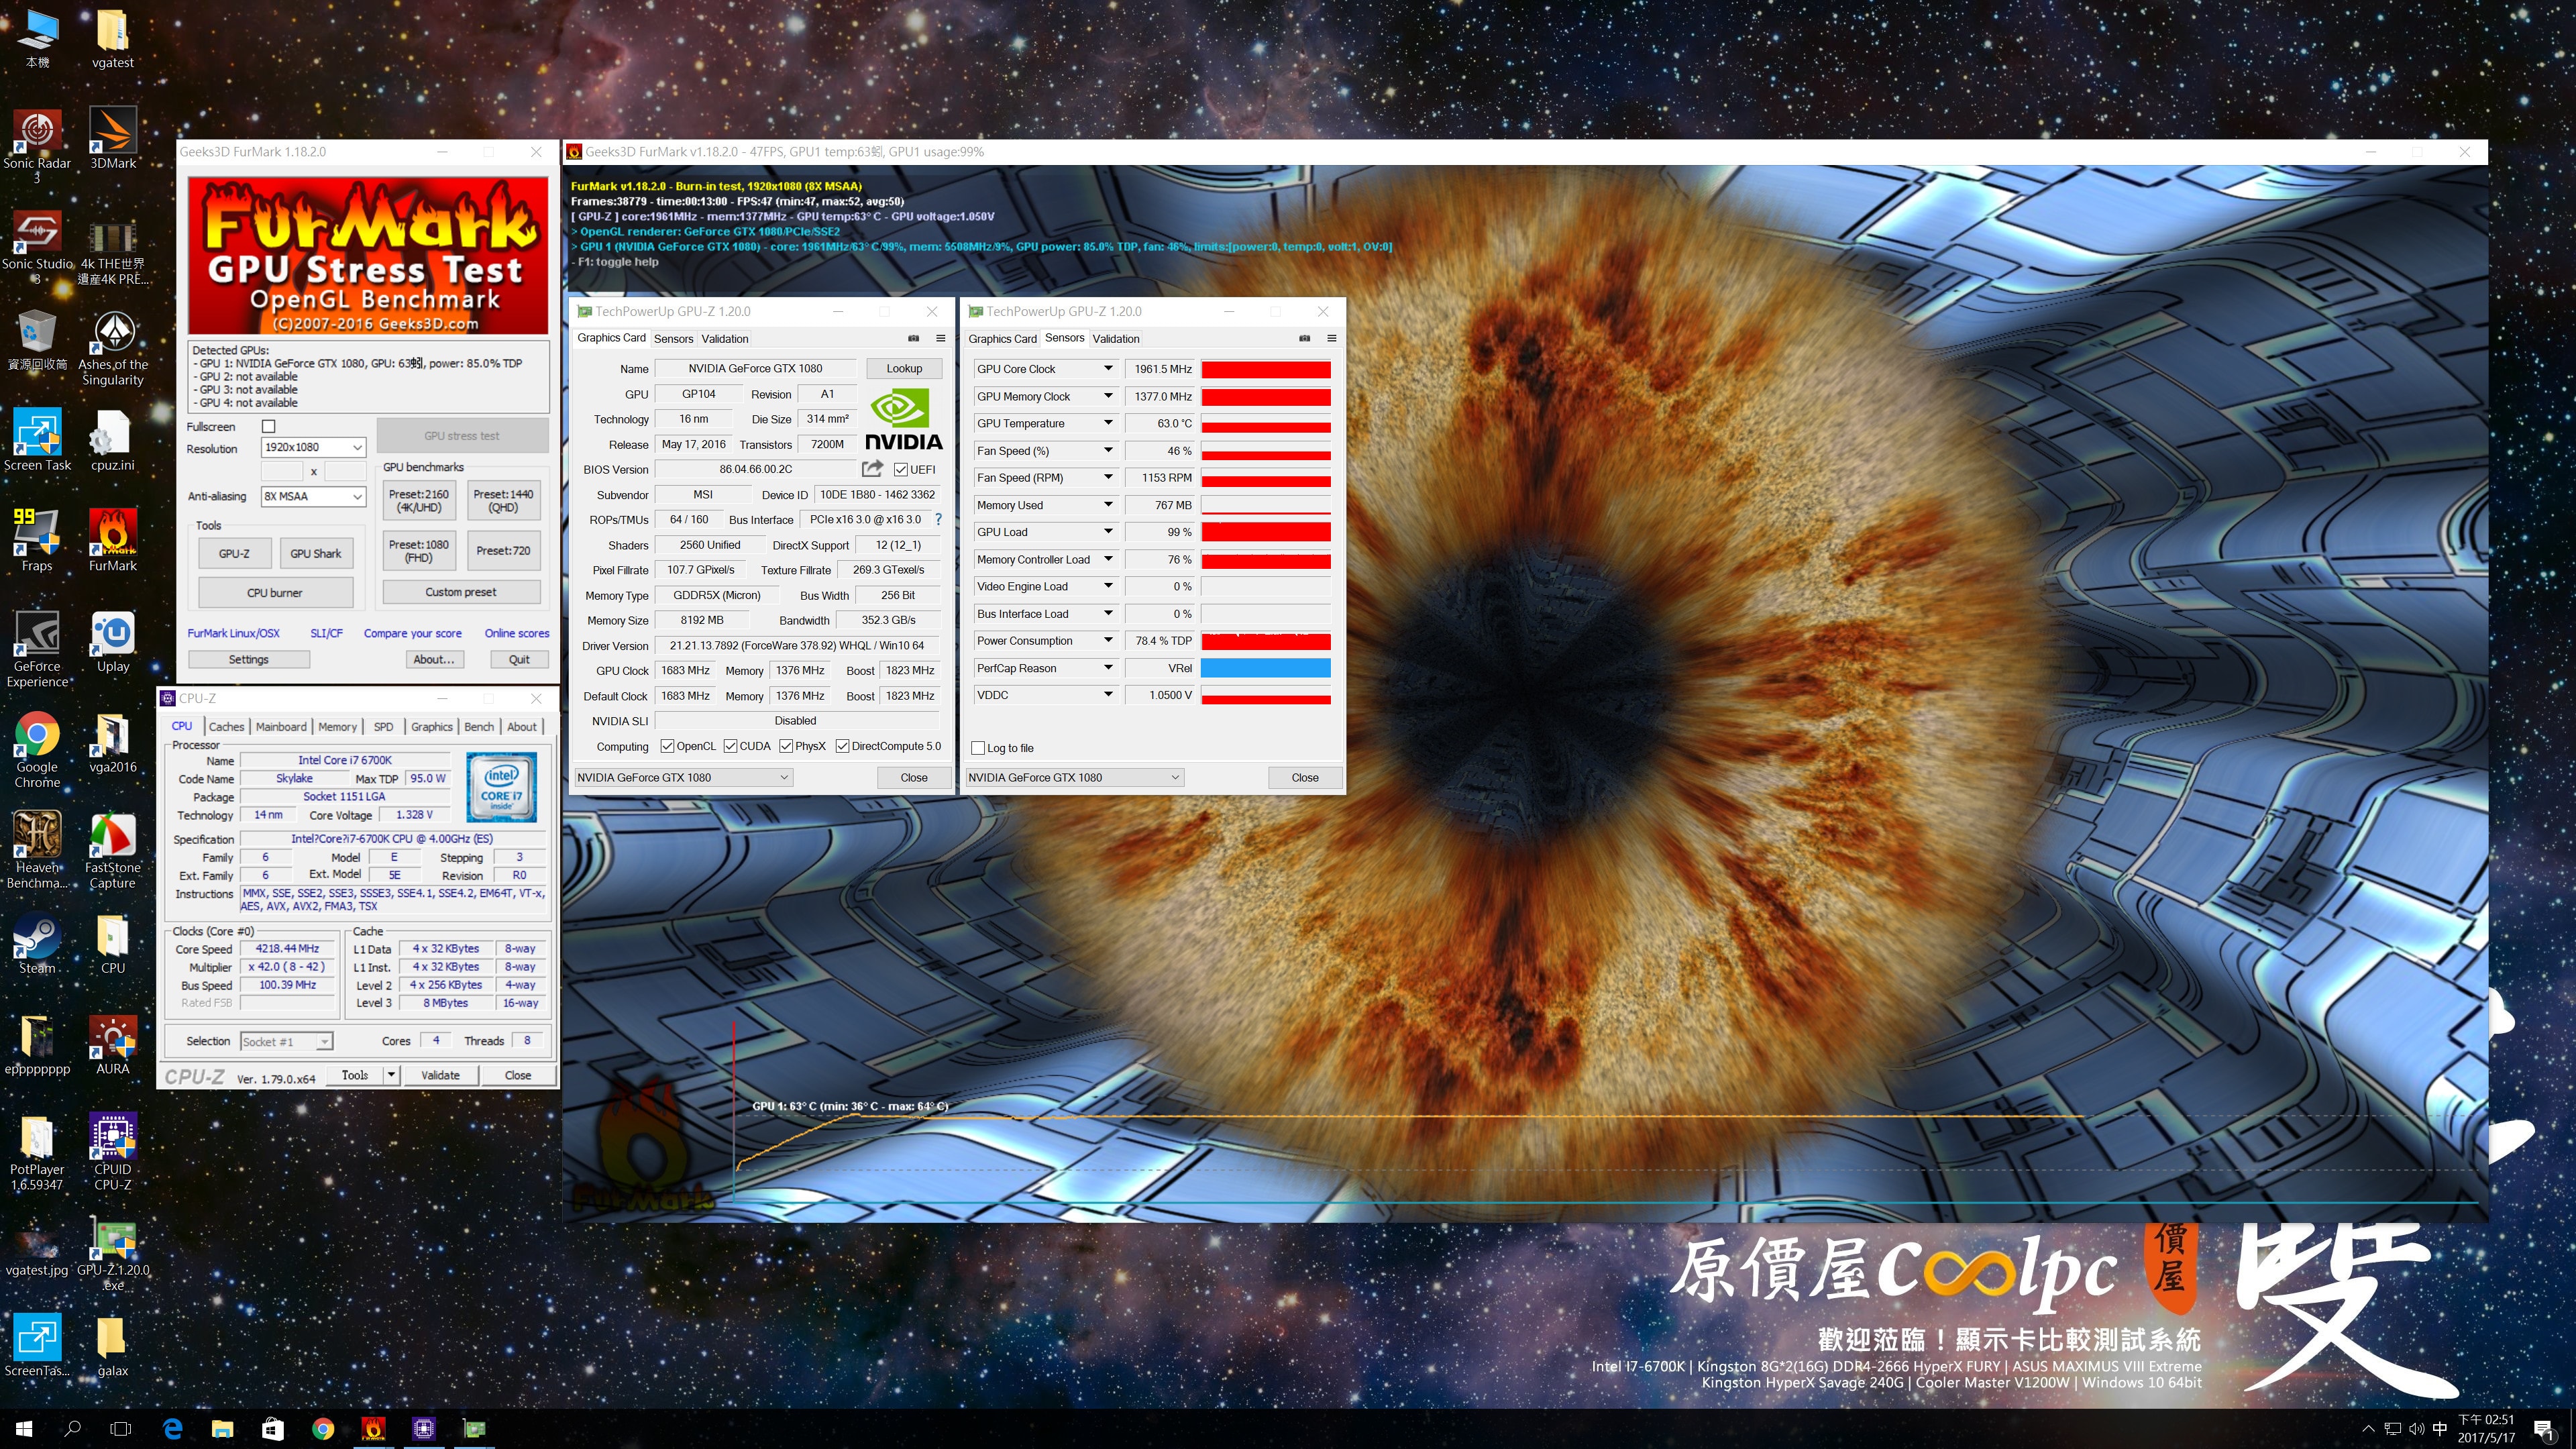
Task: Open Microsoft Edge from the taskbar
Action: [x=172, y=1428]
